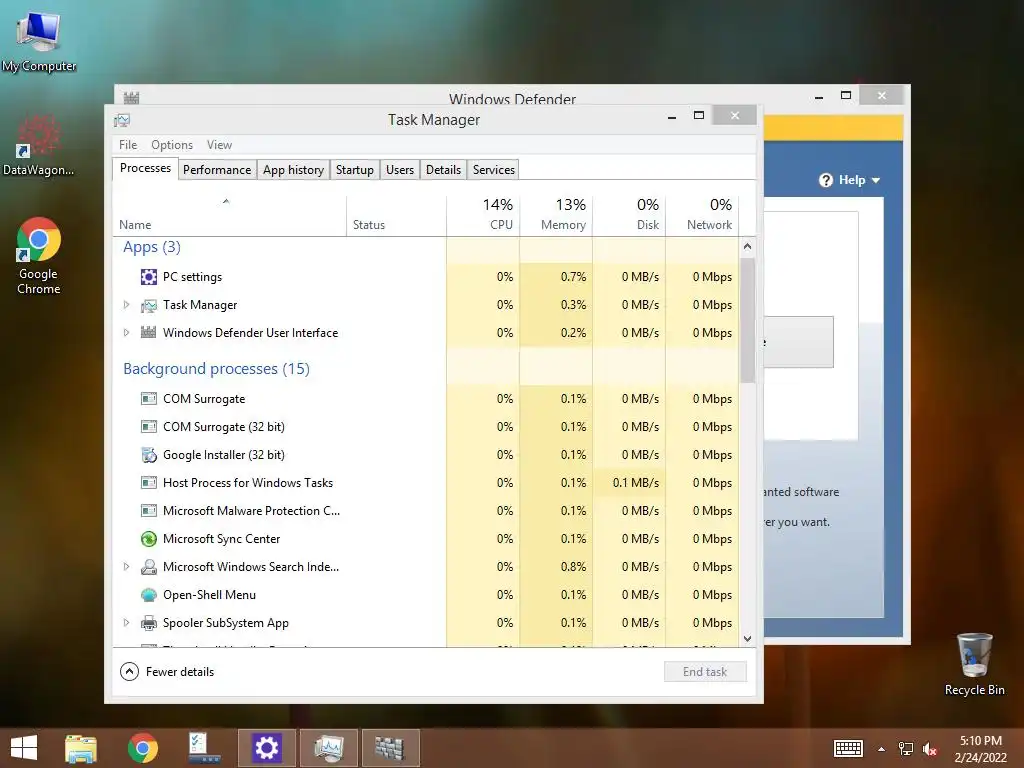
Task: Click the PC settings gear icon in process list
Action: pyautogui.click(x=148, y=277)
